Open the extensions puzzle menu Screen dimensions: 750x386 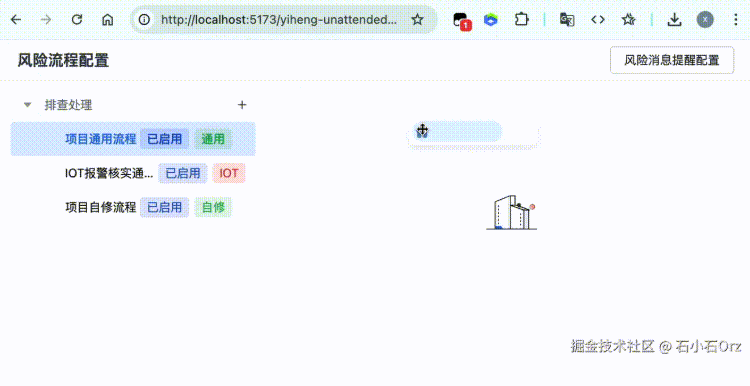pos(521,20)
